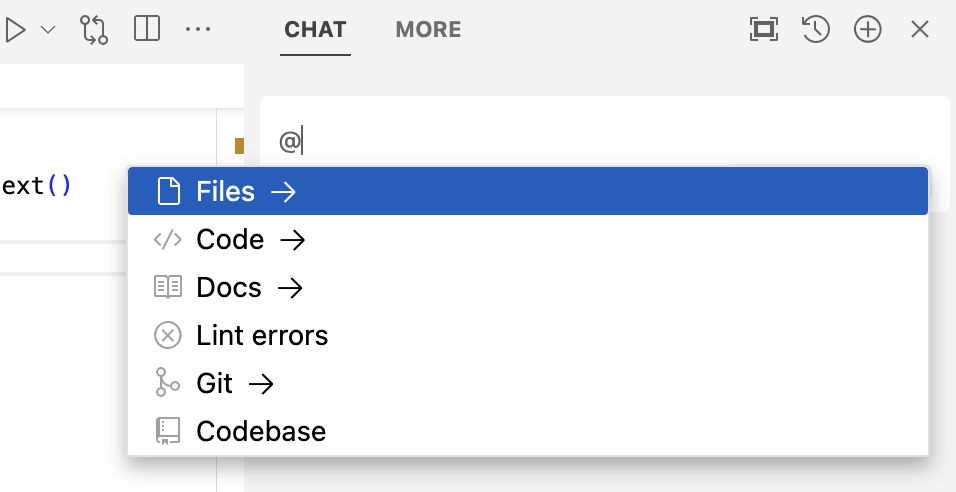This screenshot has height=492, width=956.
Task: Open chat history clock icon
Action: (816, 30)
